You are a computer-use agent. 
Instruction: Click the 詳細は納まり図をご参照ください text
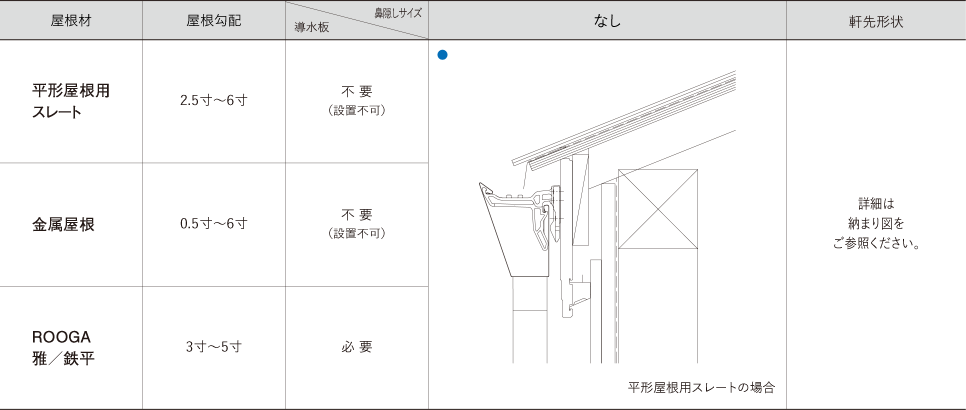tap(875, 223)
